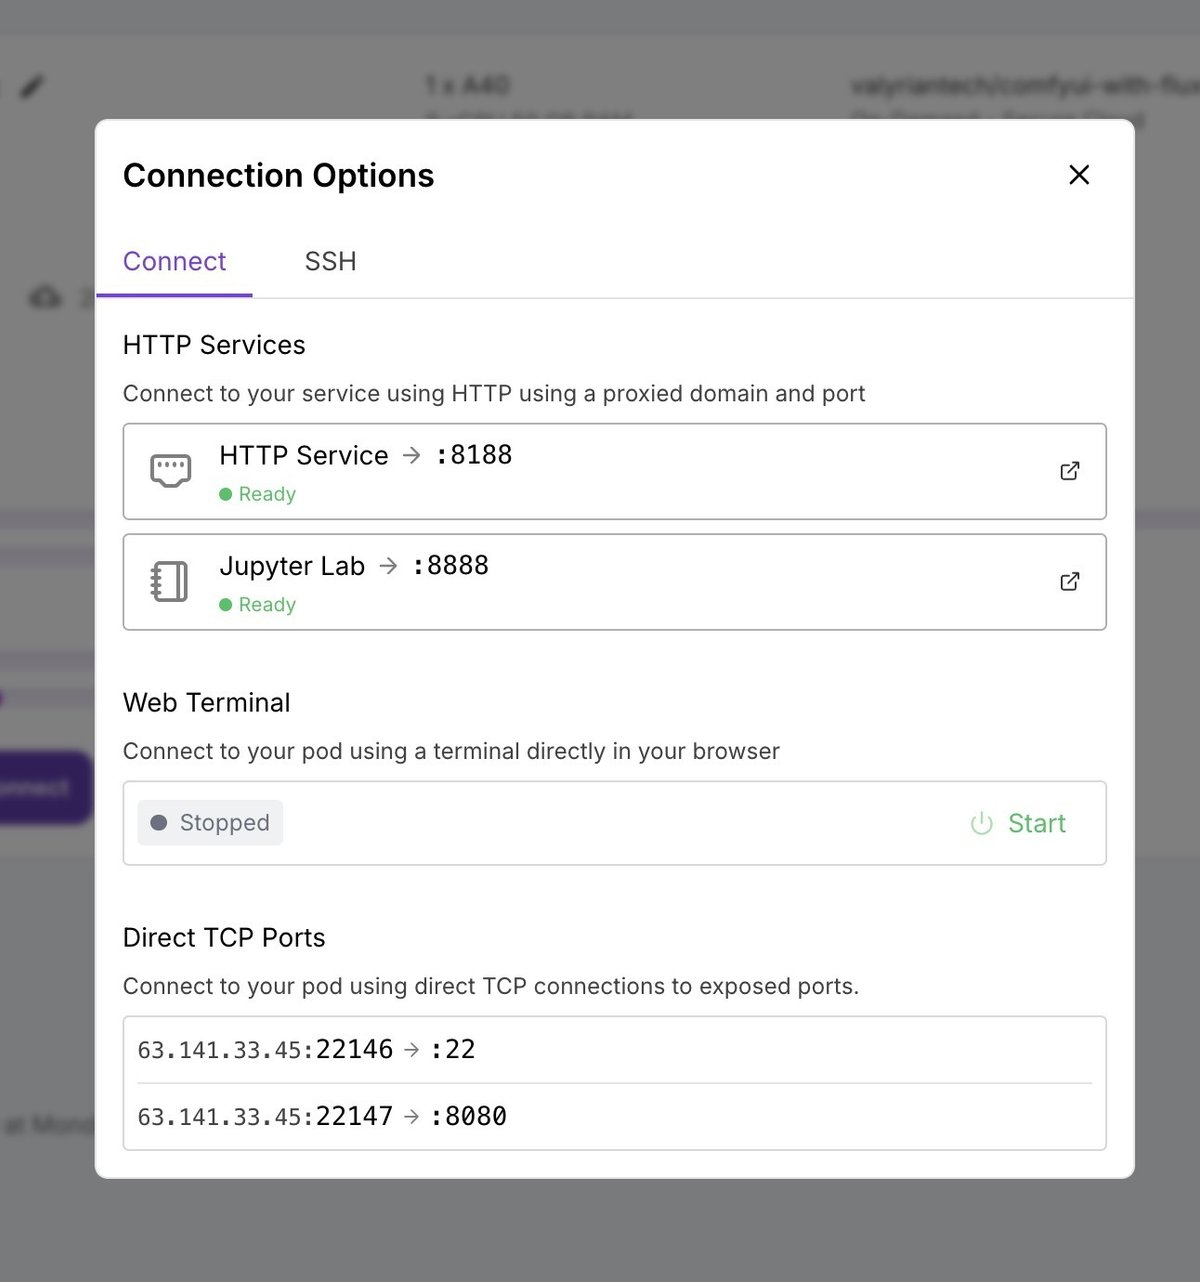Click the HTTP Service port icon
The width and height of the screenshot is (1200, 1282).
coord(170,471)
